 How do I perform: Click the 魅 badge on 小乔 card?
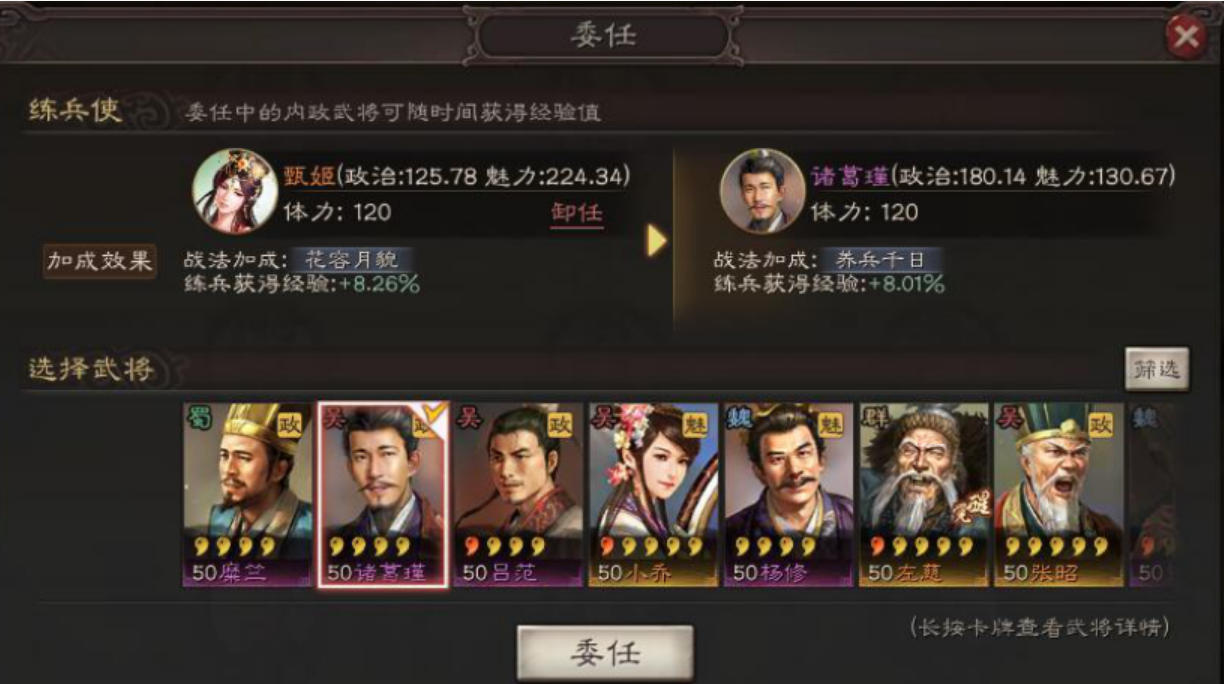tap(695, 425)
